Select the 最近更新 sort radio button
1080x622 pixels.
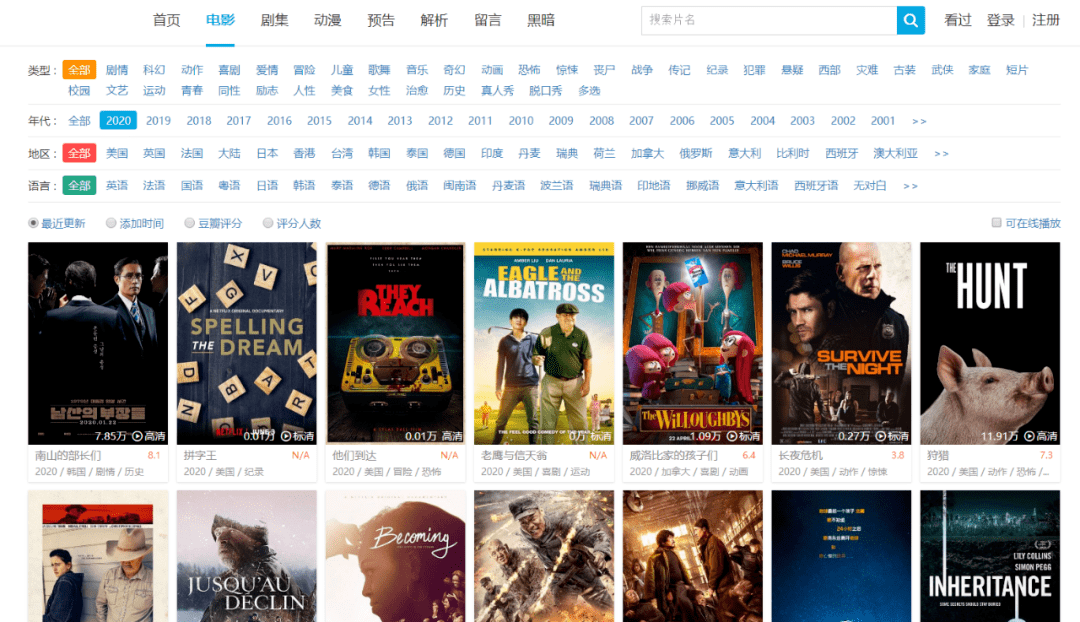(x=33, y=223)
